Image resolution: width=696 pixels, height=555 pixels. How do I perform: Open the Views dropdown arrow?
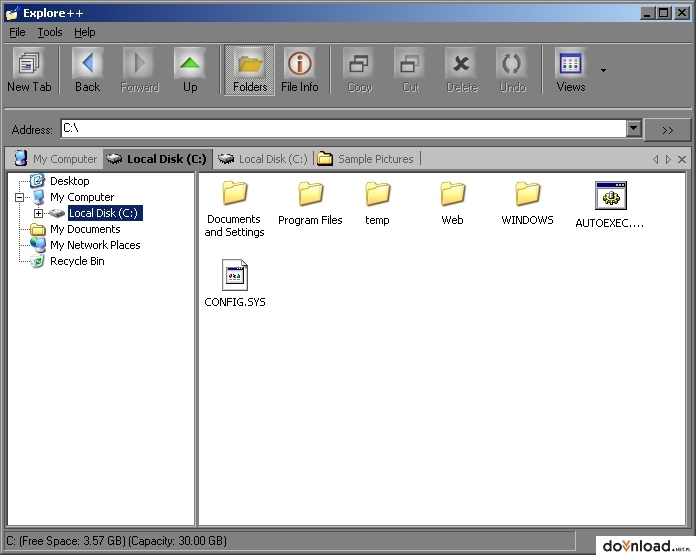click(603, 70)
